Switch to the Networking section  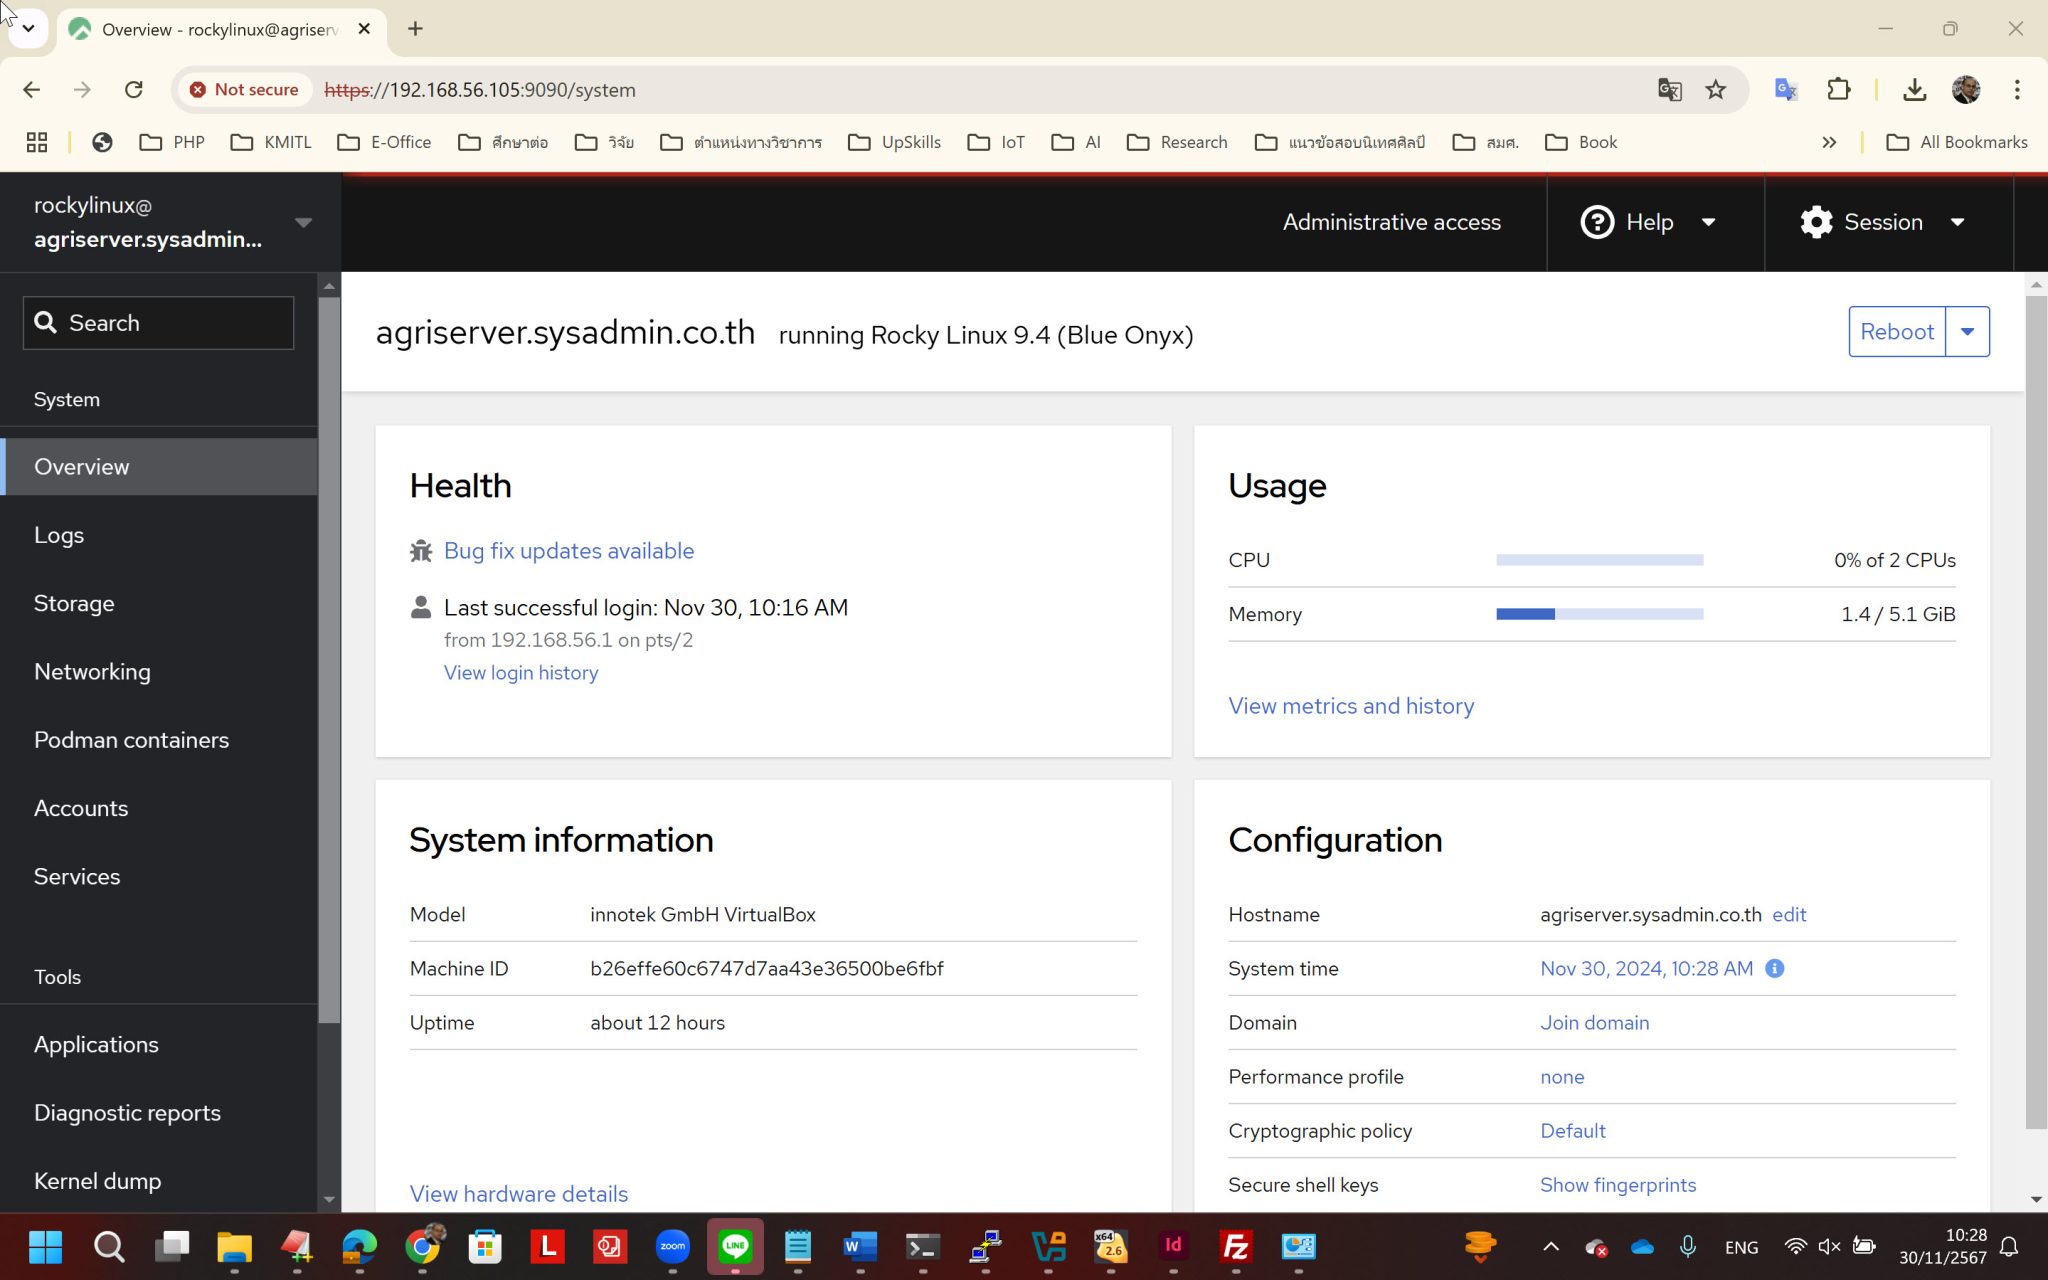click(92, 671)
